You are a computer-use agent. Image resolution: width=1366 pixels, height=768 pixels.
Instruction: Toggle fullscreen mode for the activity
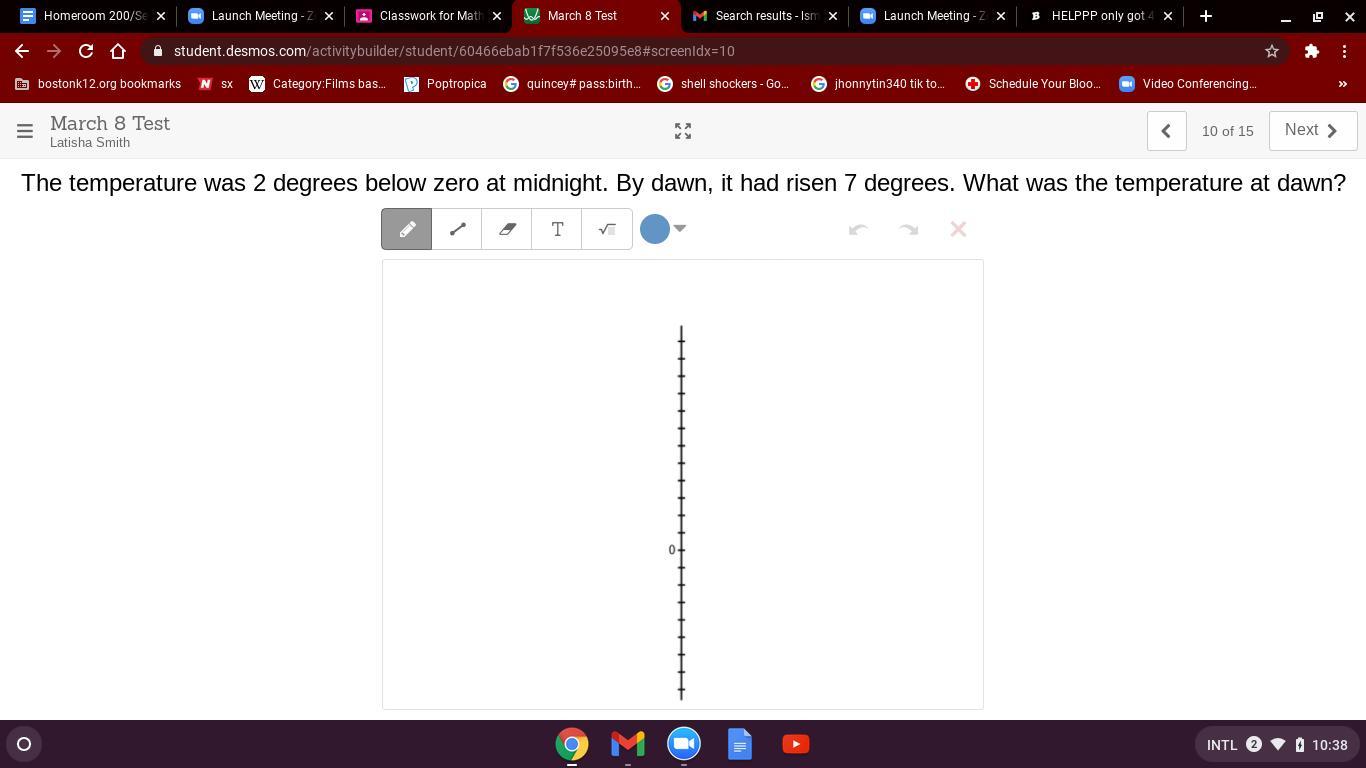point(683,131)
